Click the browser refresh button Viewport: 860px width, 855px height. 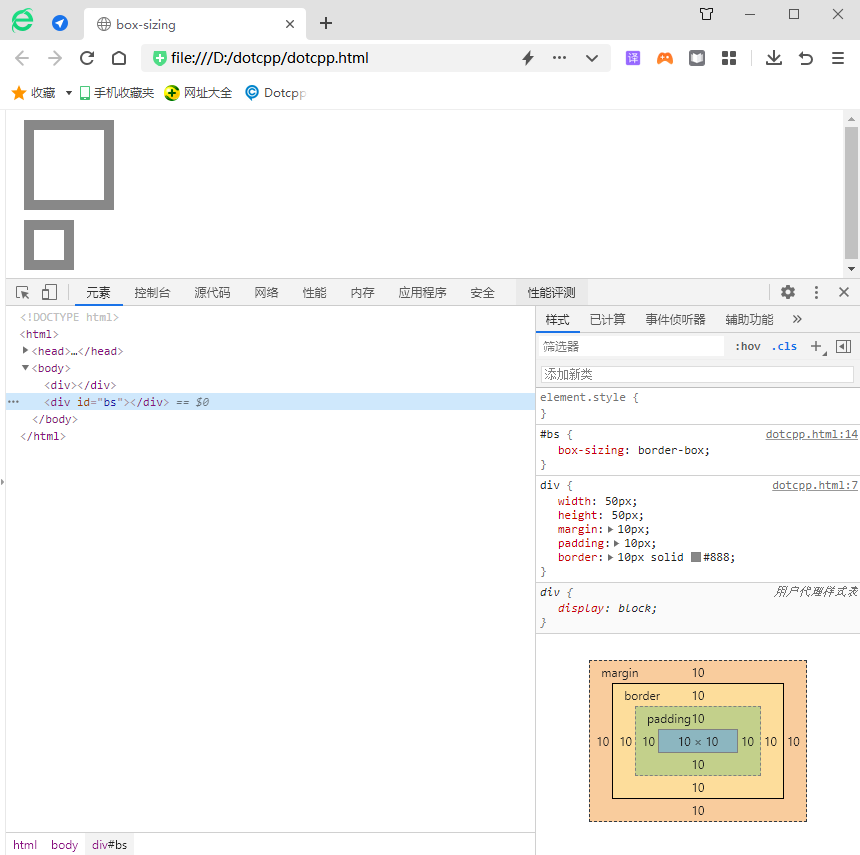tap(87, 58)
